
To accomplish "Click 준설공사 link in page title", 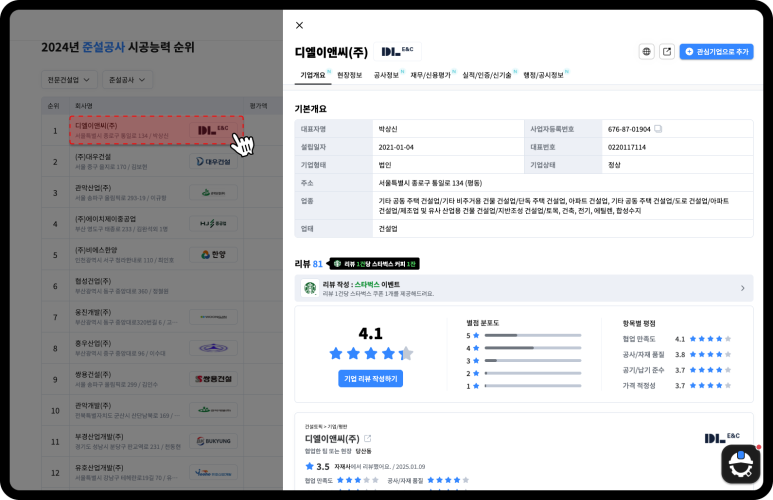I will tap(104, 47).
